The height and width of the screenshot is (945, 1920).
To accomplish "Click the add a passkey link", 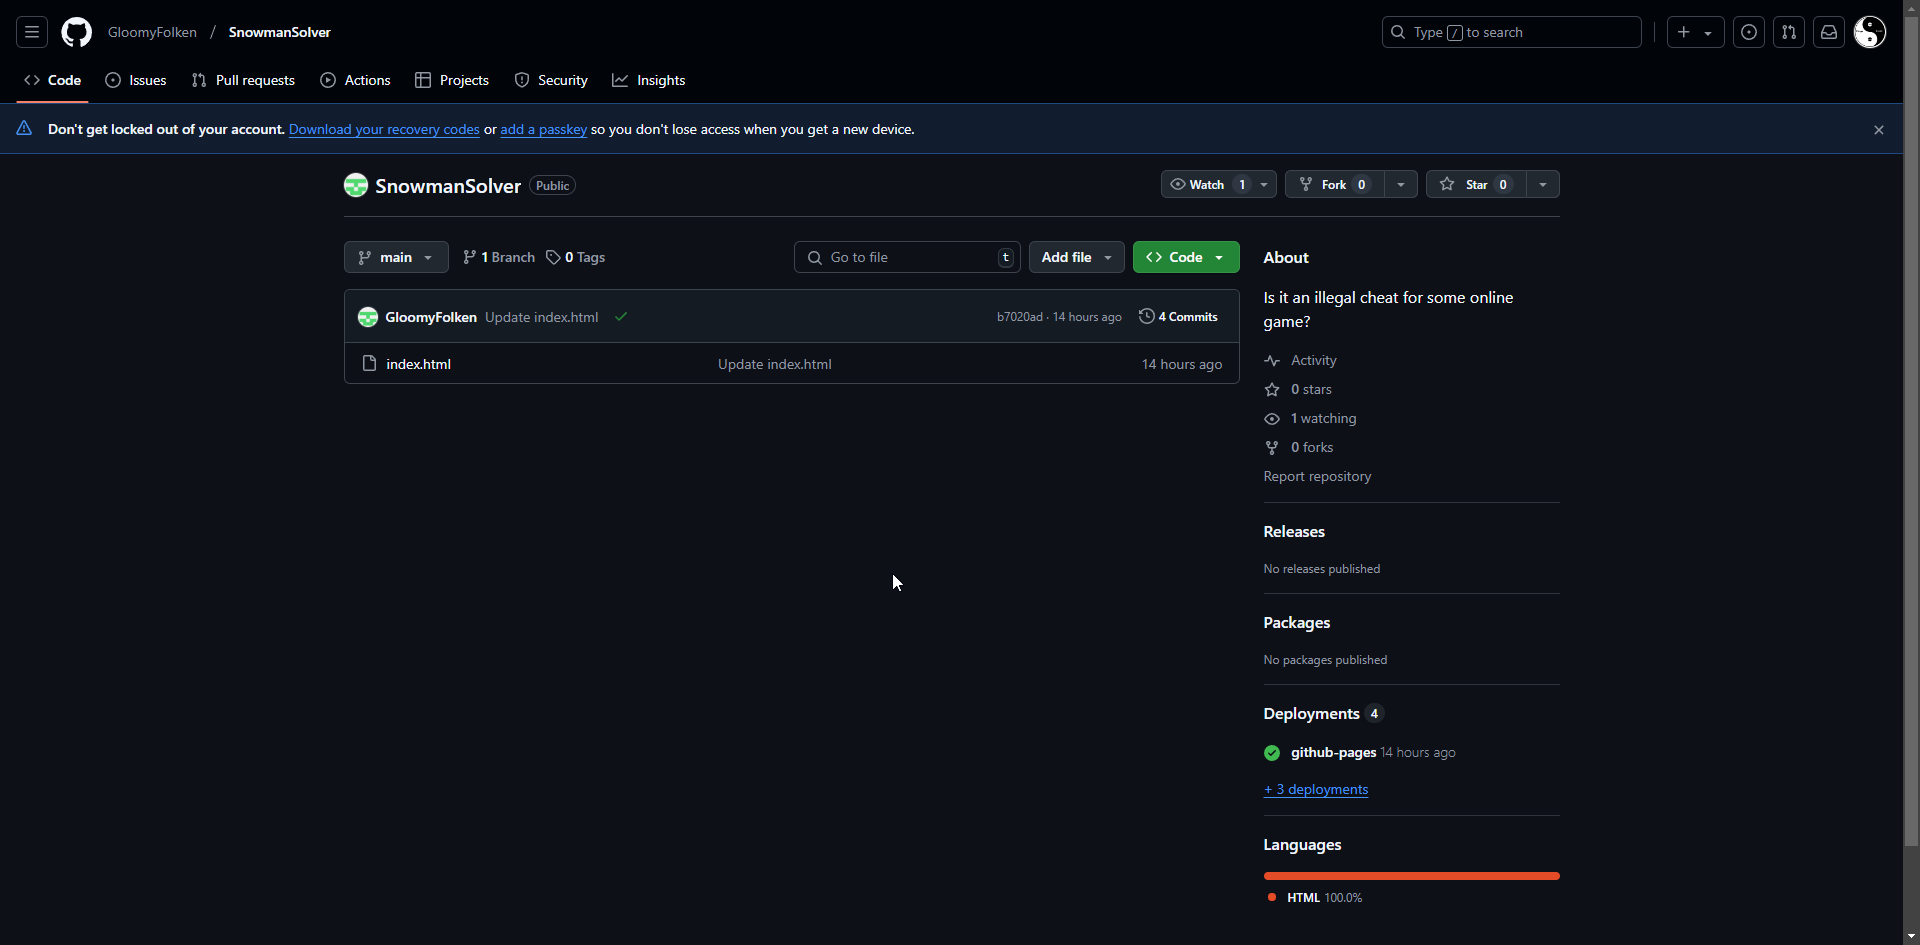I will click(x=544, y=129).
